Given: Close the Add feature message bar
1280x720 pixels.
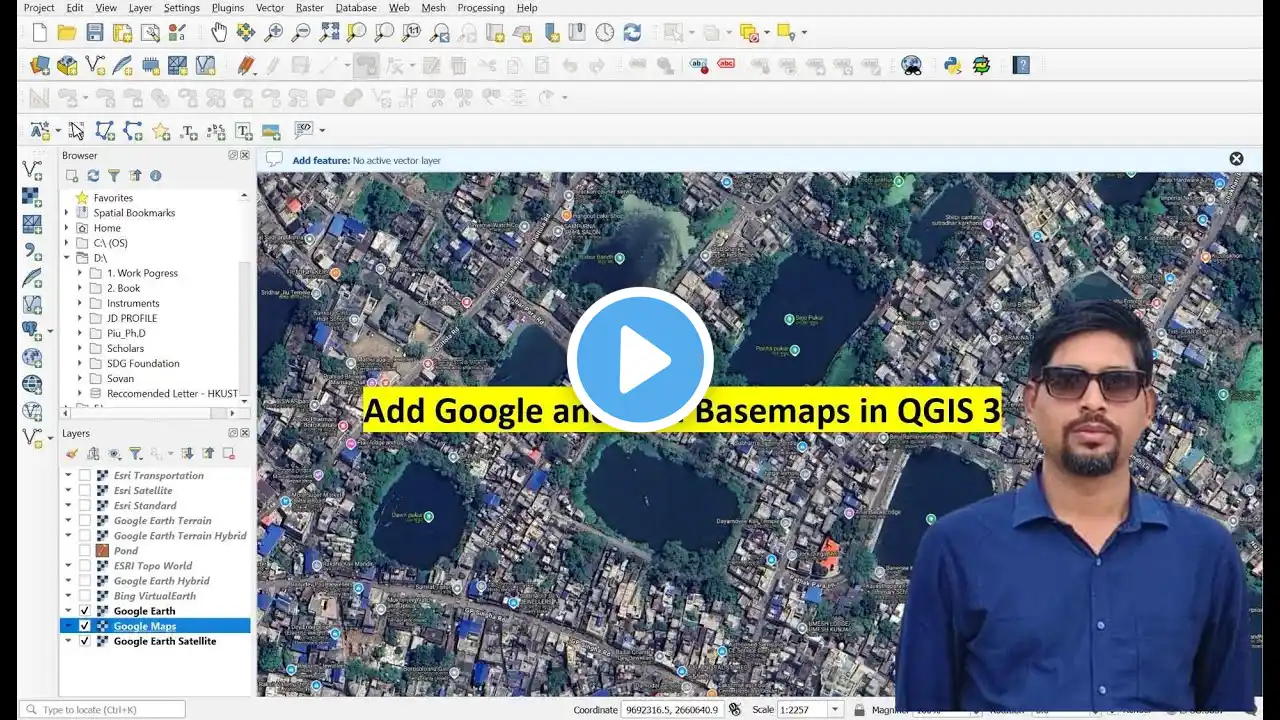Looking at the screenshot, I should [1236, 159].
